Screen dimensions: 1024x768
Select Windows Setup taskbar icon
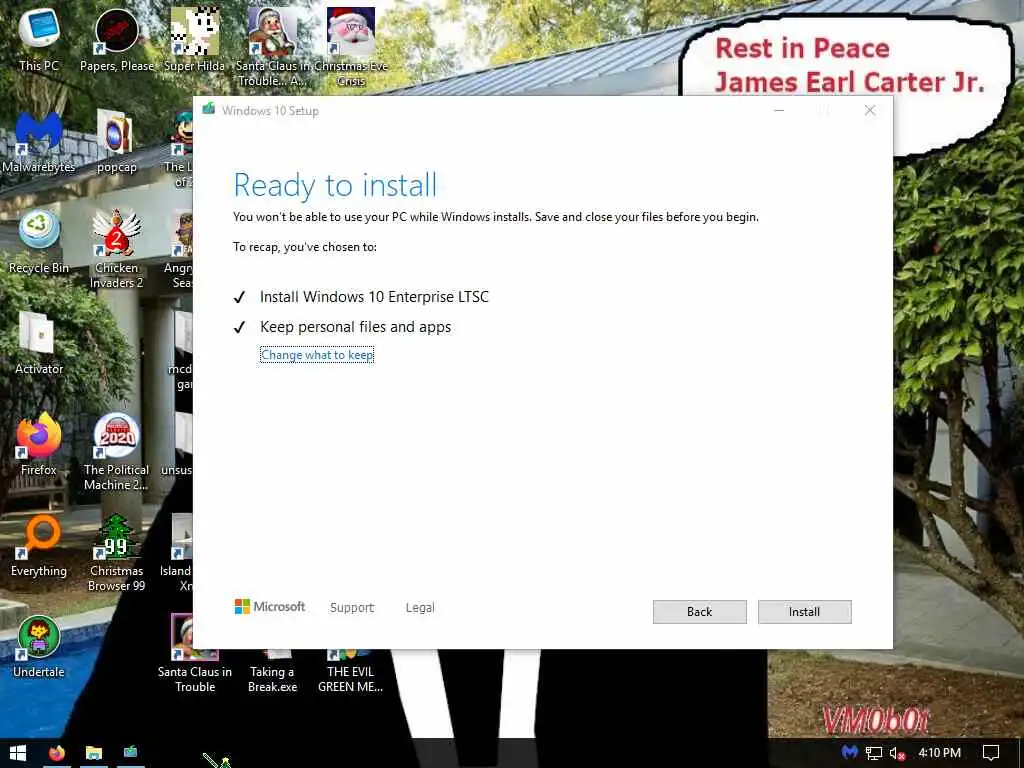click(x=131, y=753)
